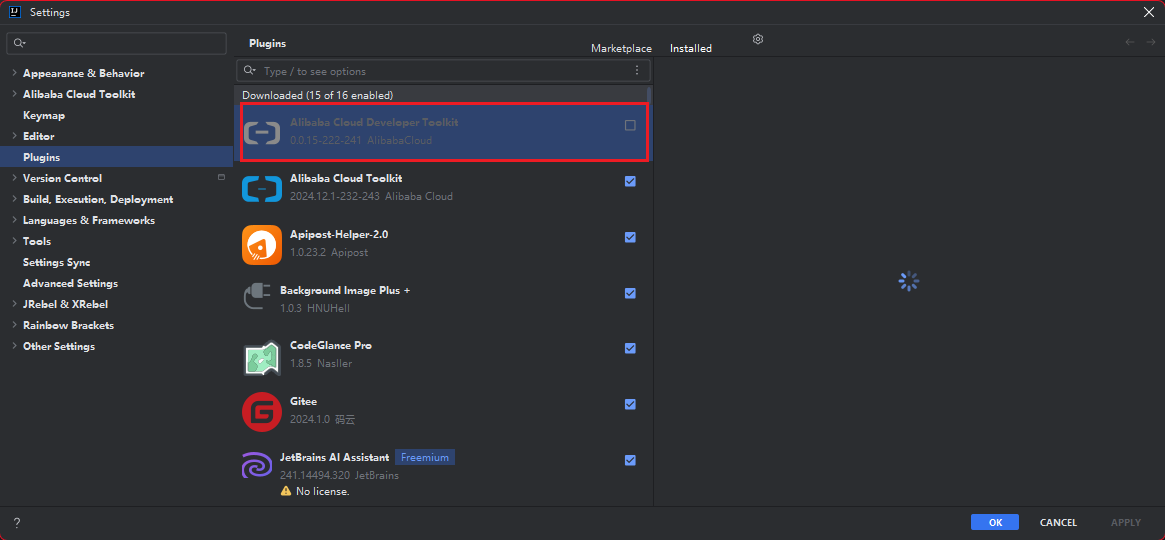The image size is (1165, 540).
Task: Select Plugins in the settings tree
Action: (x=42, y=157)
